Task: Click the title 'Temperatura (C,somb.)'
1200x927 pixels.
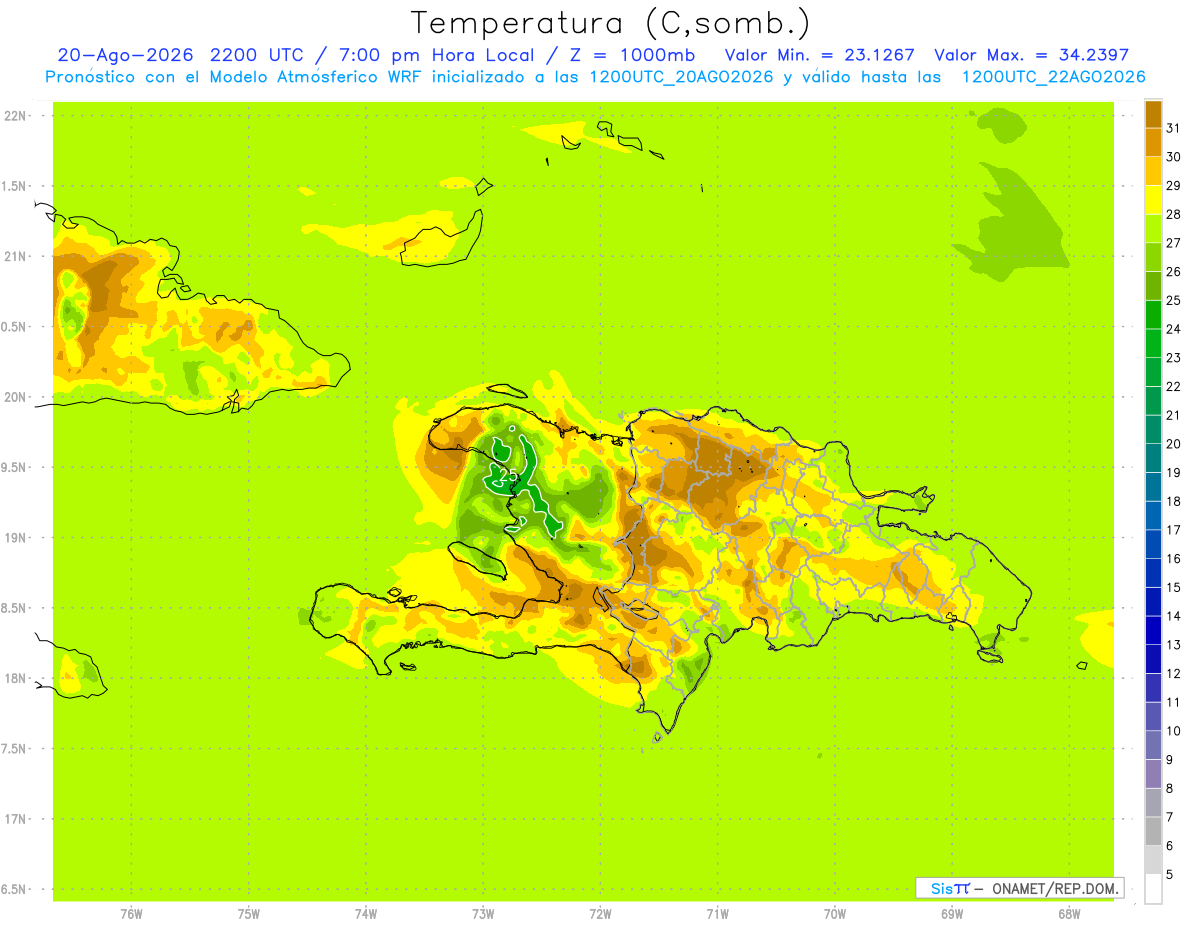Action: click(x=610, y=23)
